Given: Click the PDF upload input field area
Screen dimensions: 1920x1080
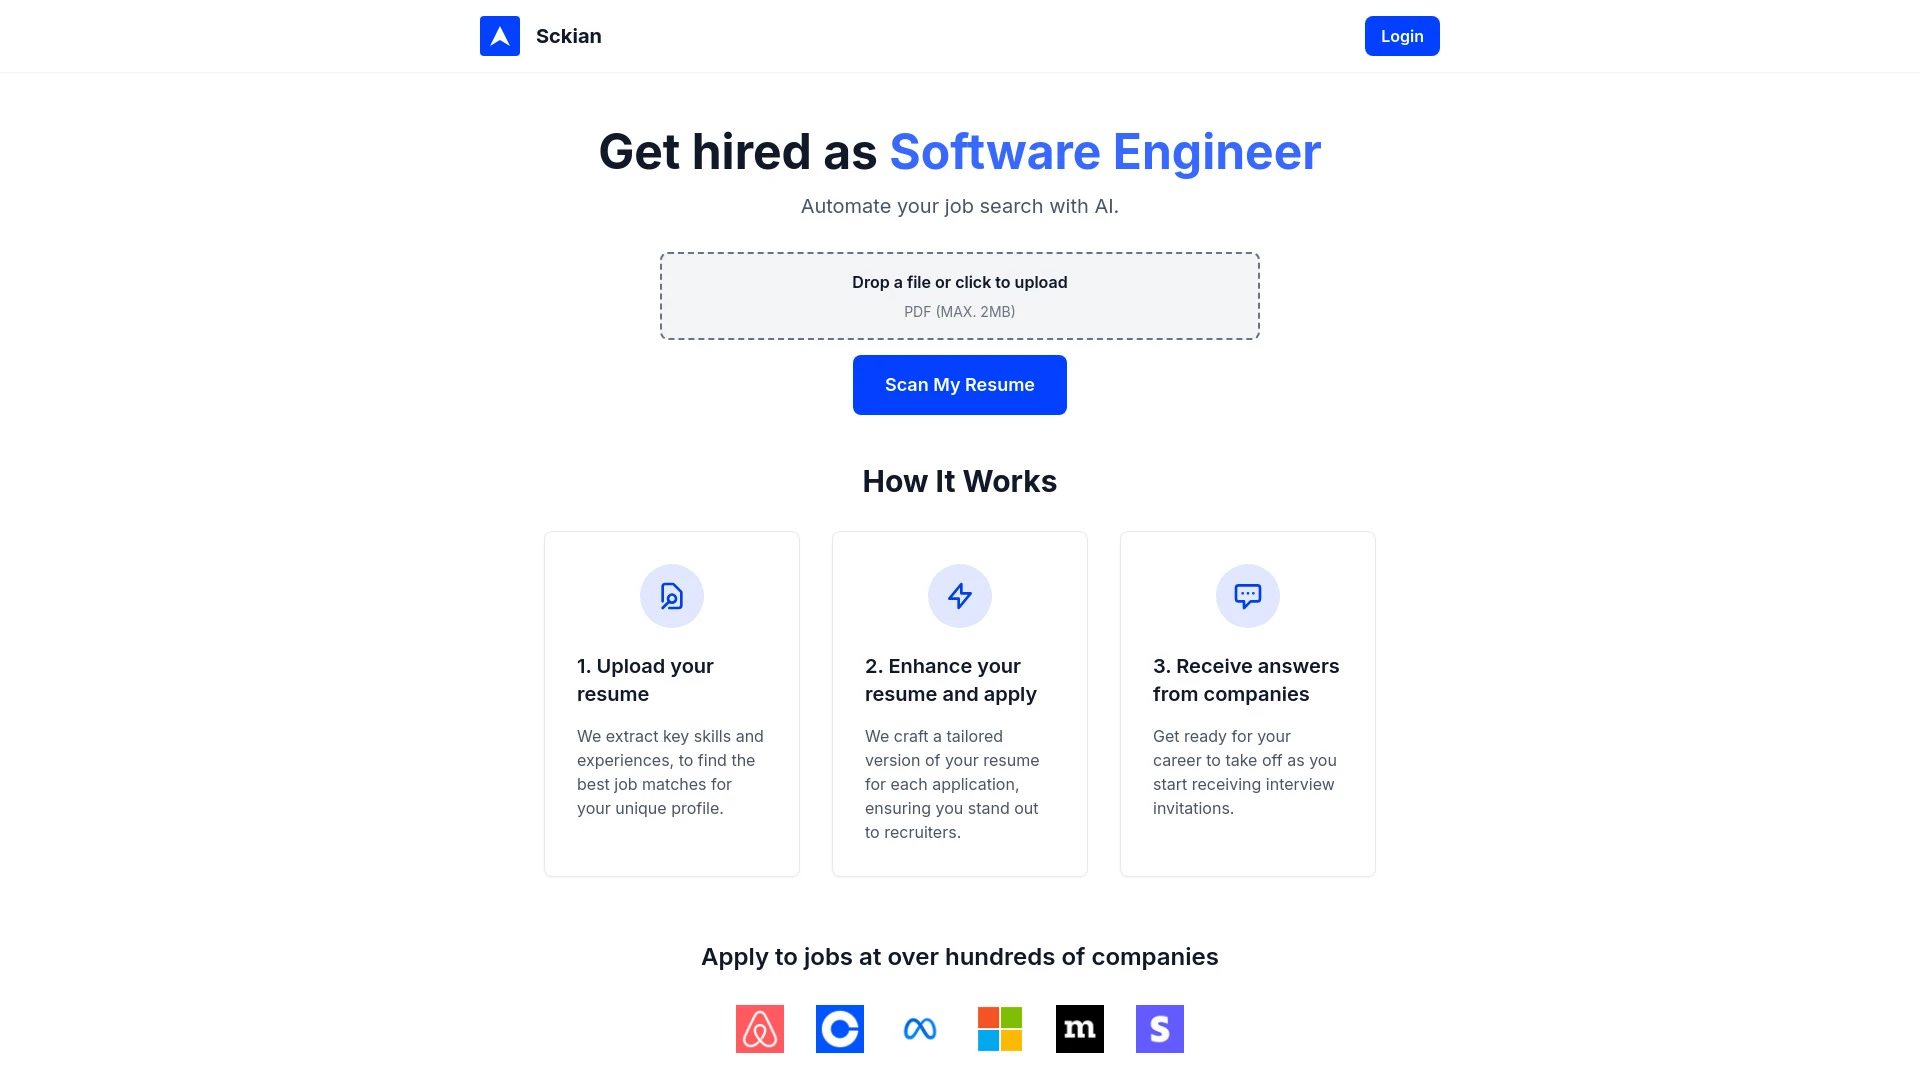Looking at the screenshot, I should tap(960, 295).
